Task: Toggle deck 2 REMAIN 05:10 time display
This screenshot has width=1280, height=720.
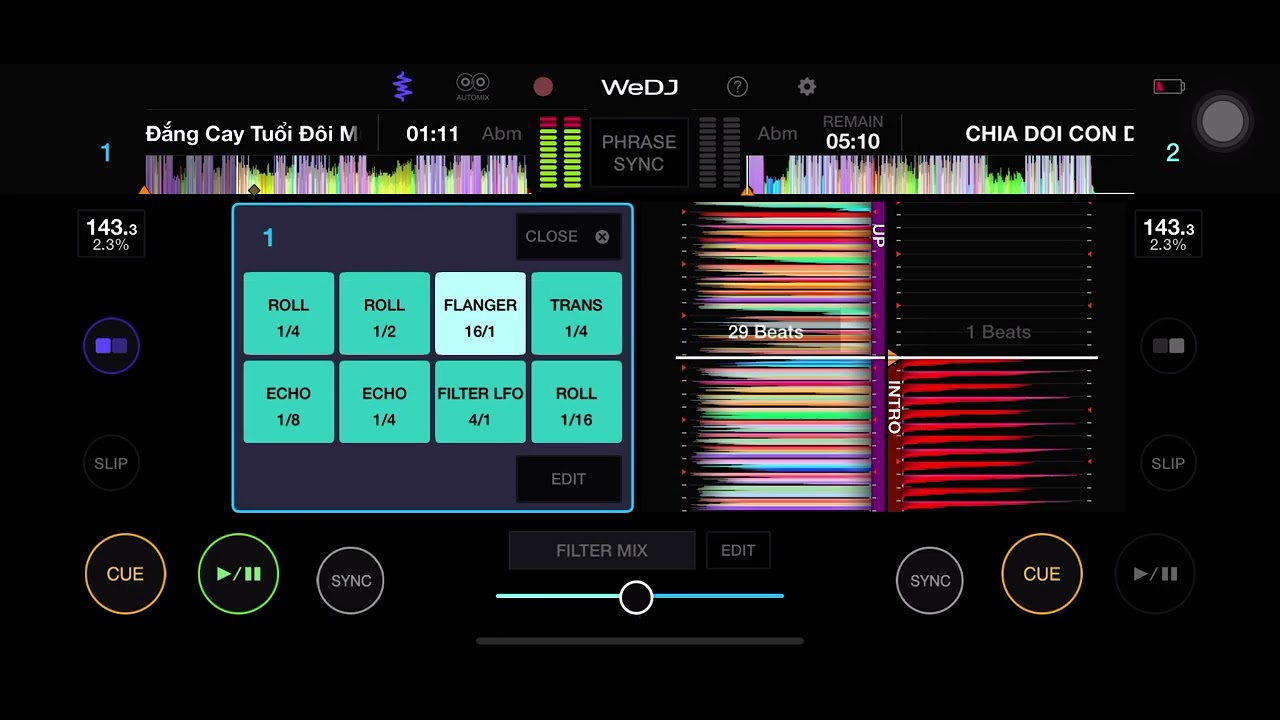Action: point(852,133)
